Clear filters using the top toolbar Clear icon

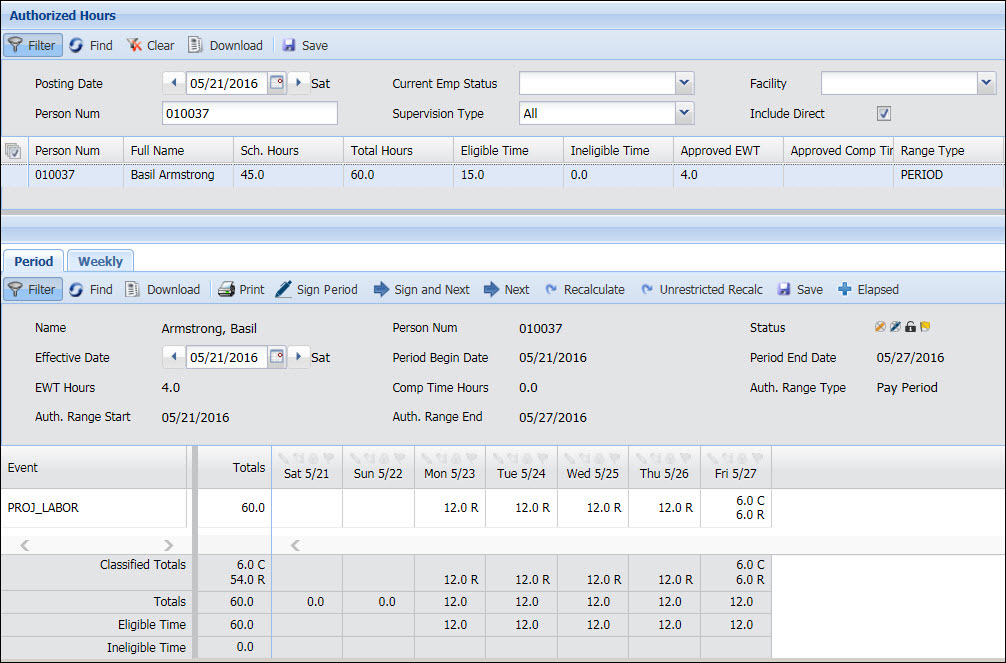click(134, 45)
